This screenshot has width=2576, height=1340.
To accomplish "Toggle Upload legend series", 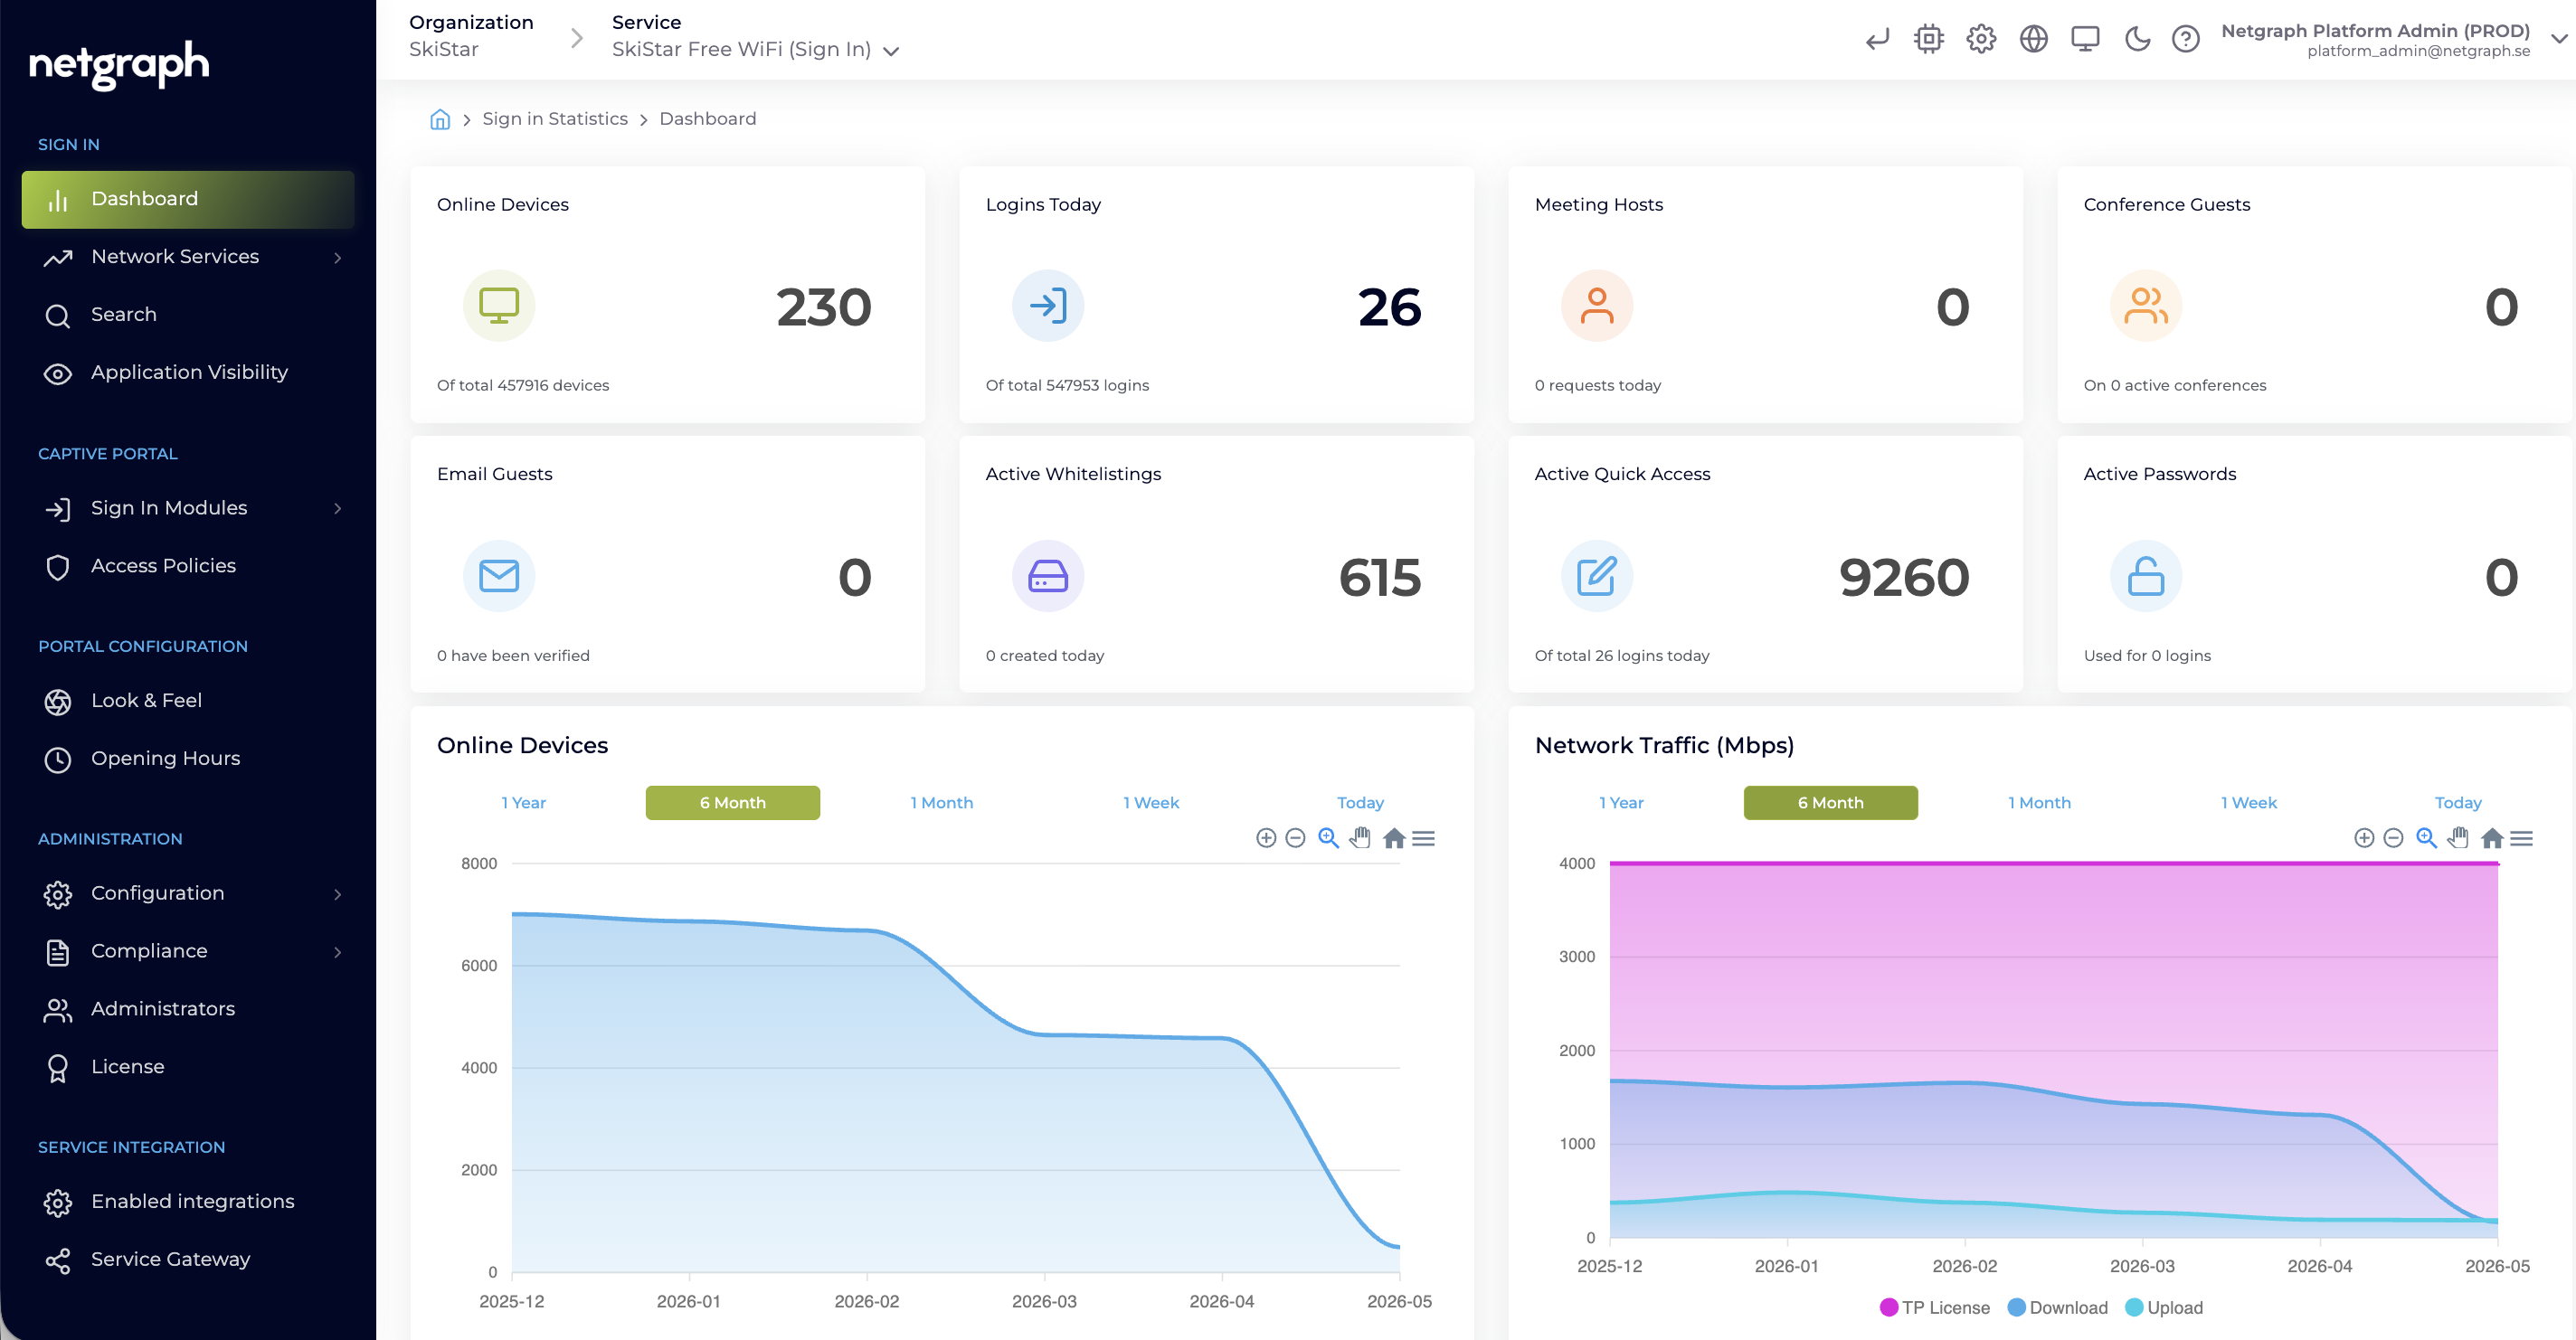I will (2164, 1308).
